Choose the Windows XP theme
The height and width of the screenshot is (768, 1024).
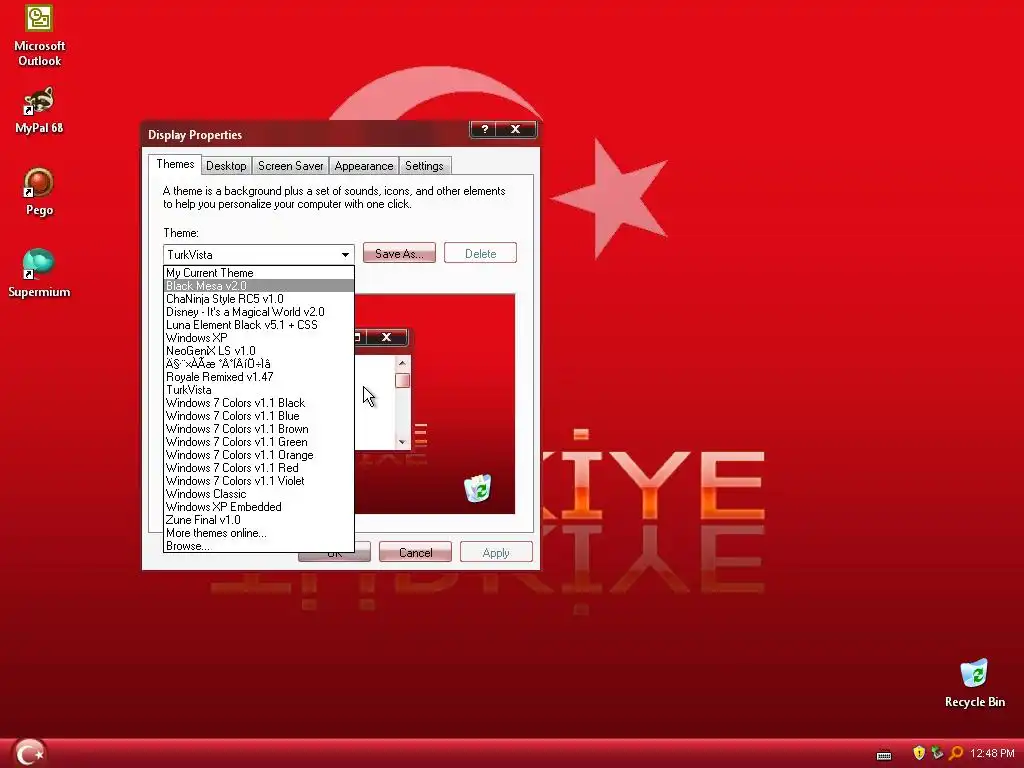[259, 338]
